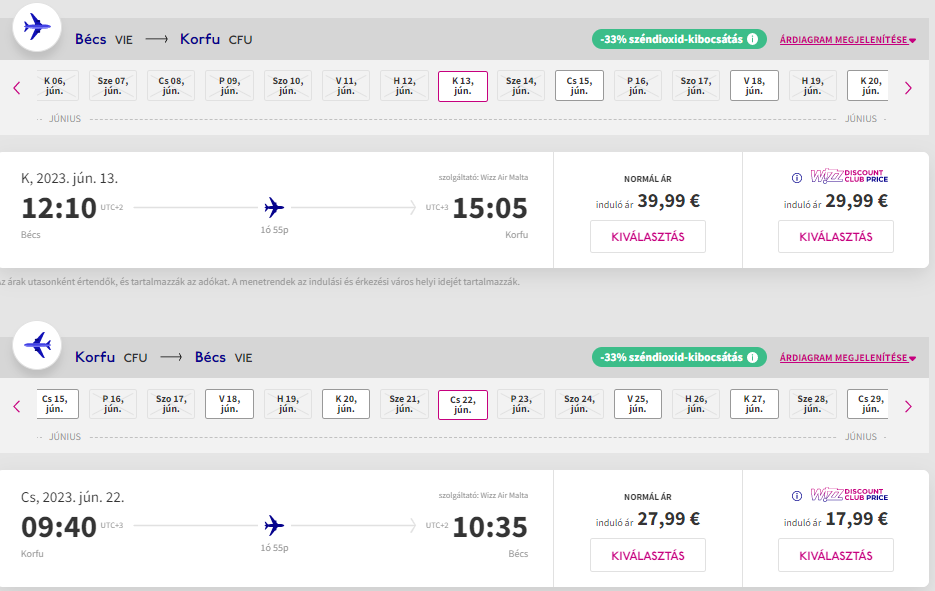935x591 pixels.
Task: Expand the Árdiagram megjelenítése for outbound flight
Action: [847, 40]
